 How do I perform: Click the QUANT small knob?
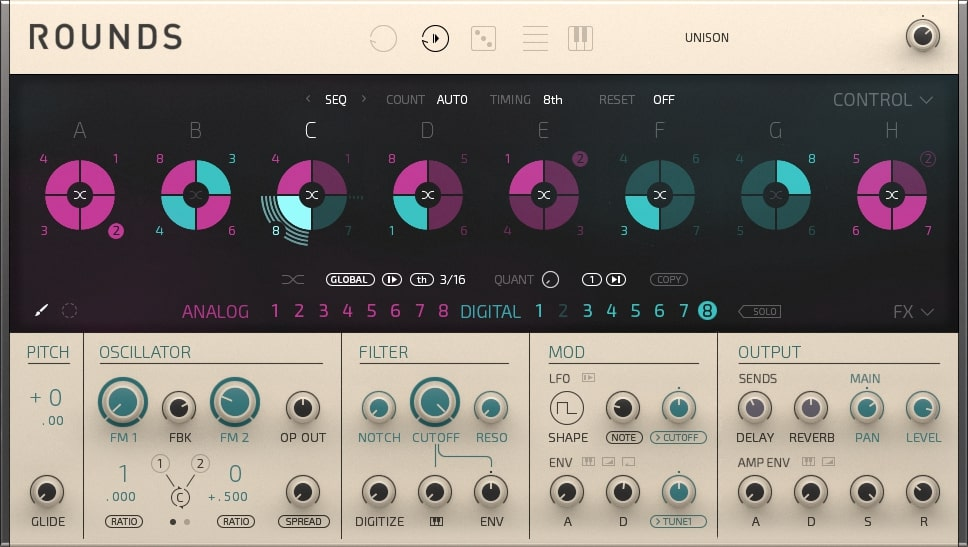550,280
